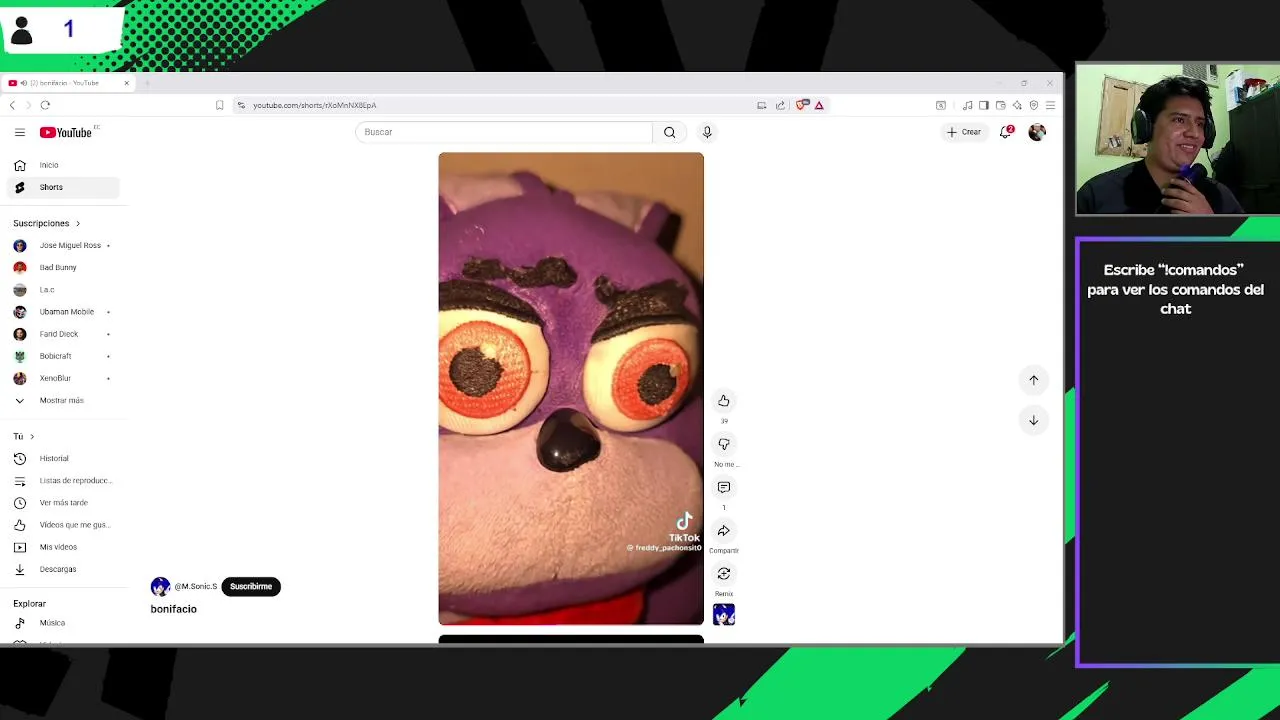This screenshot has height=720, width=1280.
Task: Open Listas de reproducción
Action: coord(62,480)
